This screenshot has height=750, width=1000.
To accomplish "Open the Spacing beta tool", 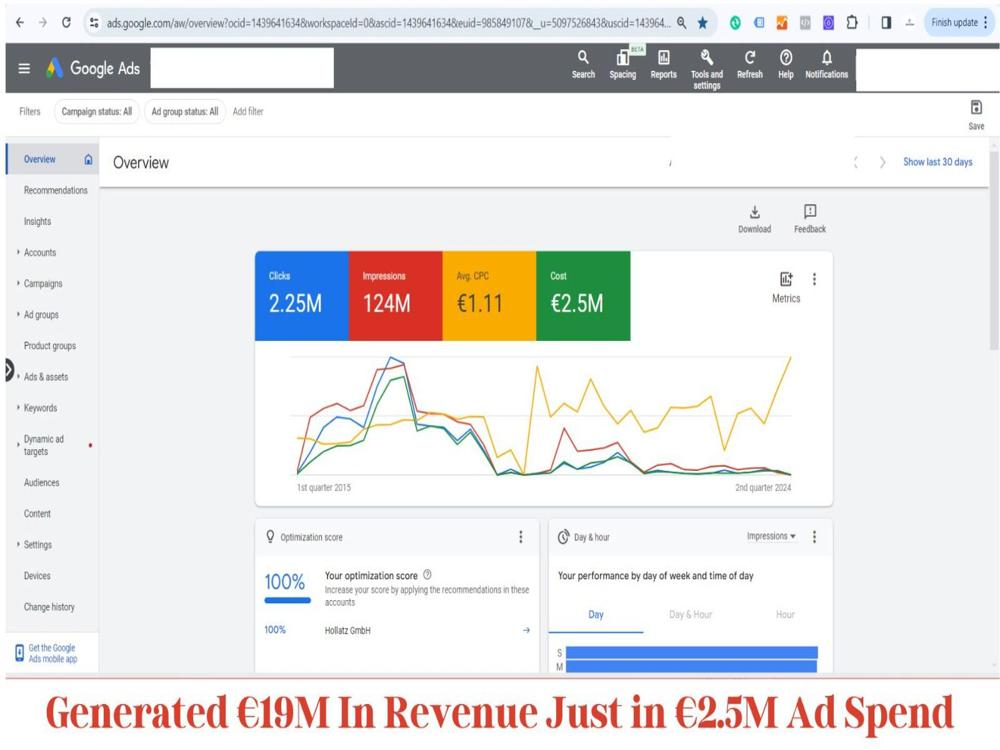I will [622, 64].
